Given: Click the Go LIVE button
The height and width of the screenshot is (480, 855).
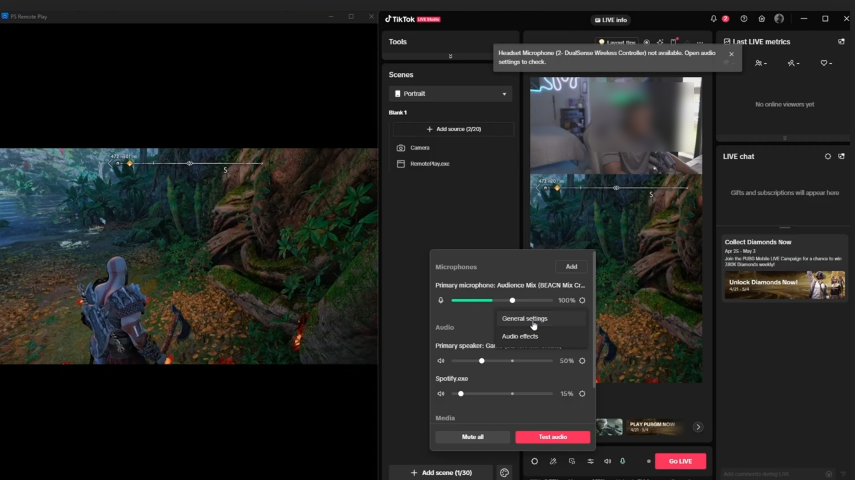Looking at the screenshot, I should tap(680, 461).
